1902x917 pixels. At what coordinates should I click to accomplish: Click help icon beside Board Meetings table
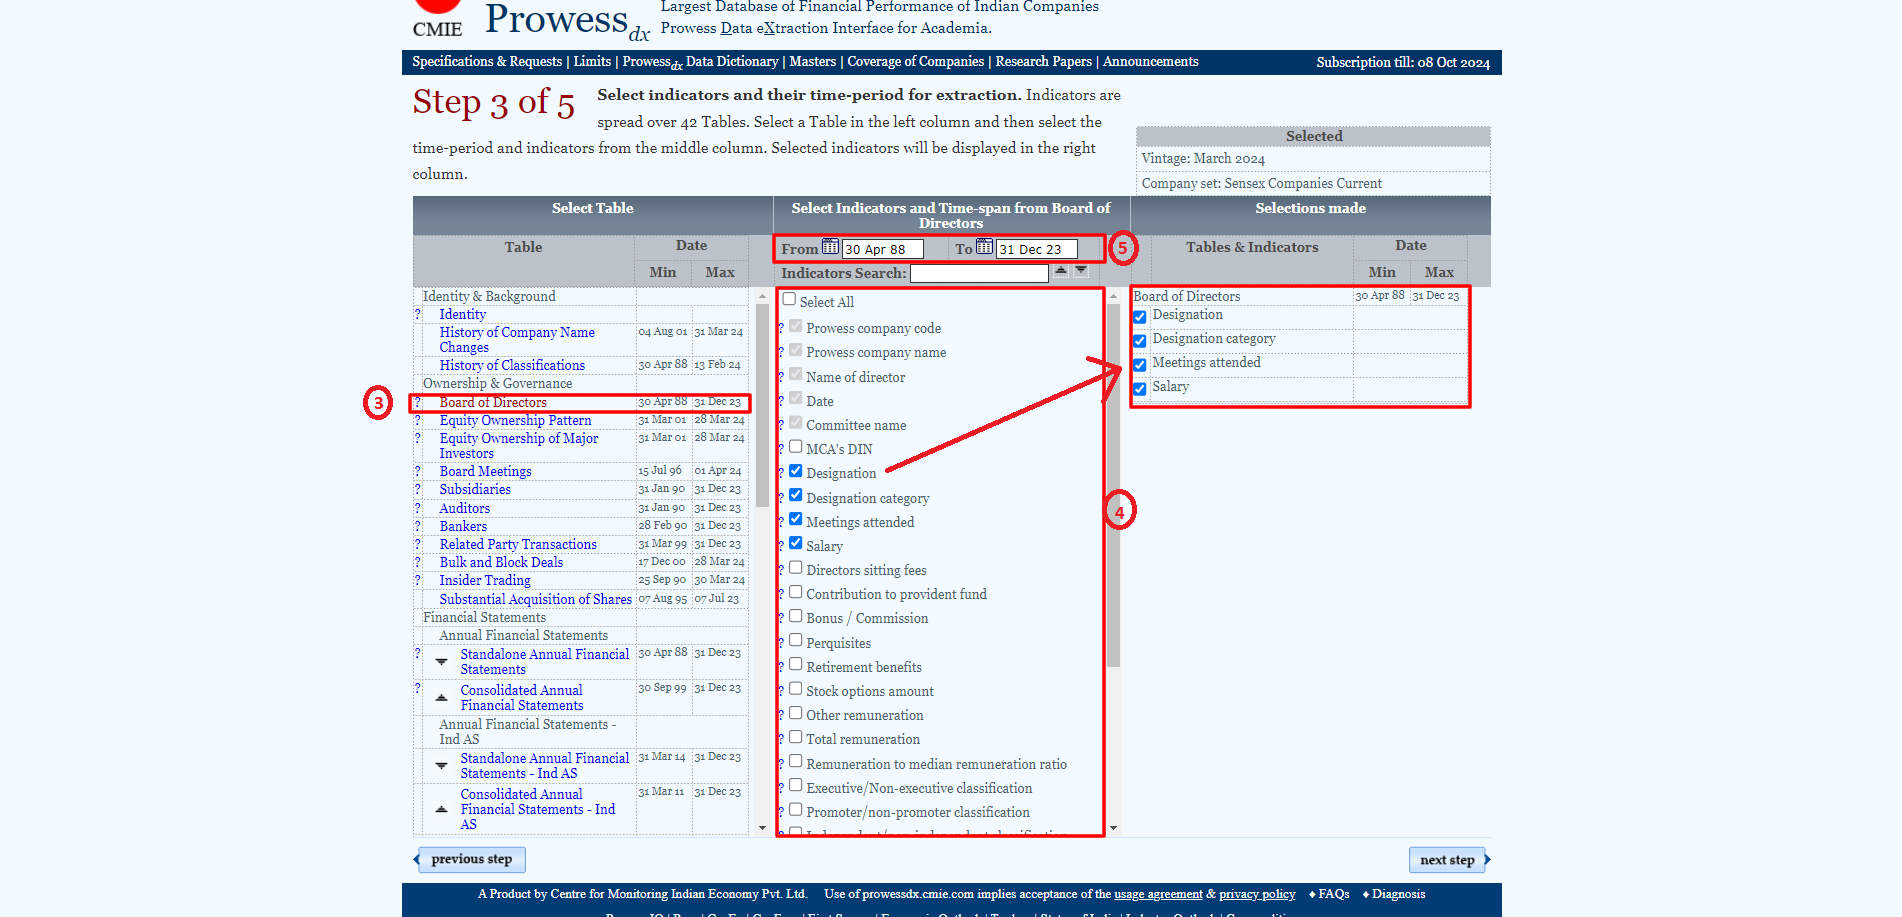click(418, 471)
